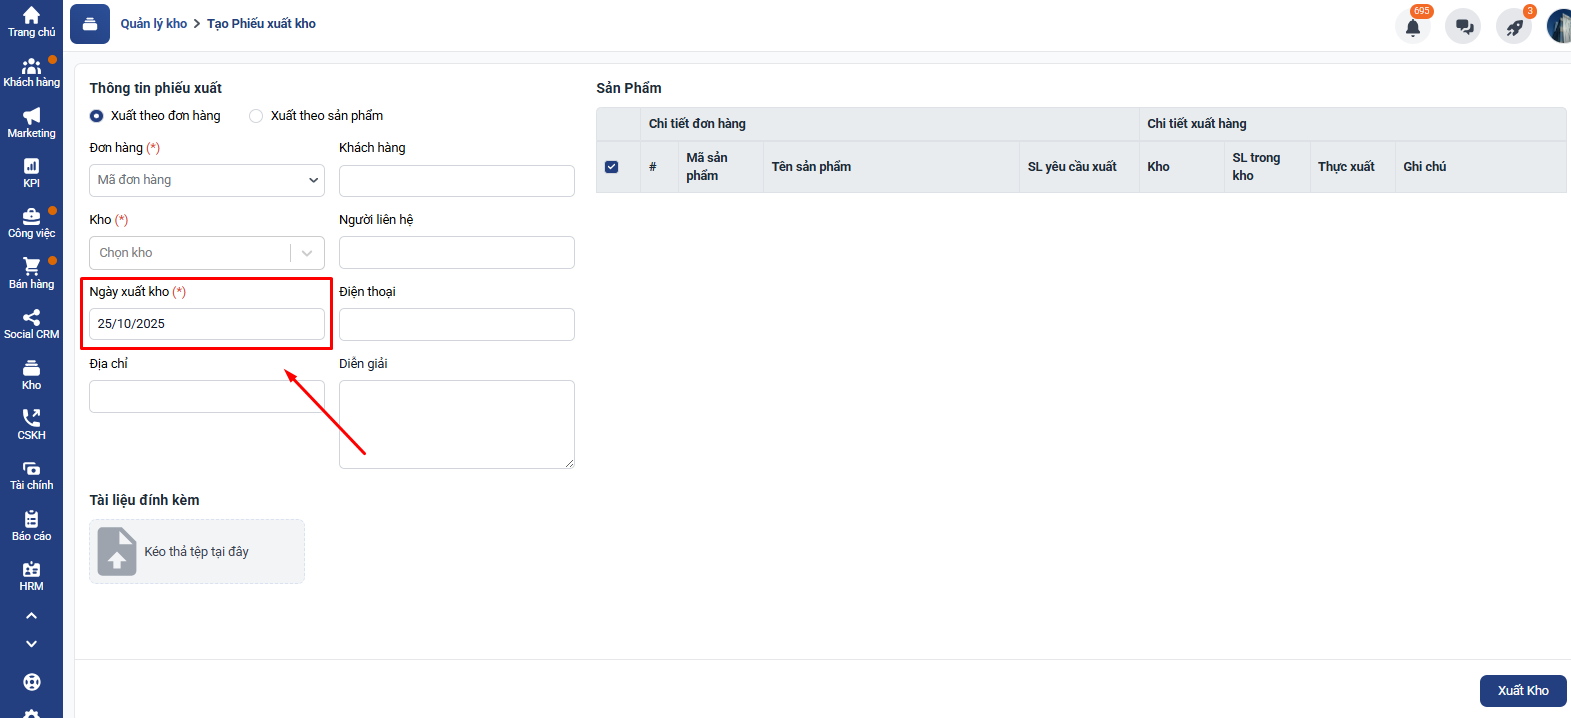Click the Kéo thả tệp upload area
Screen dimensions: 1571x718
tap(197, 551)
